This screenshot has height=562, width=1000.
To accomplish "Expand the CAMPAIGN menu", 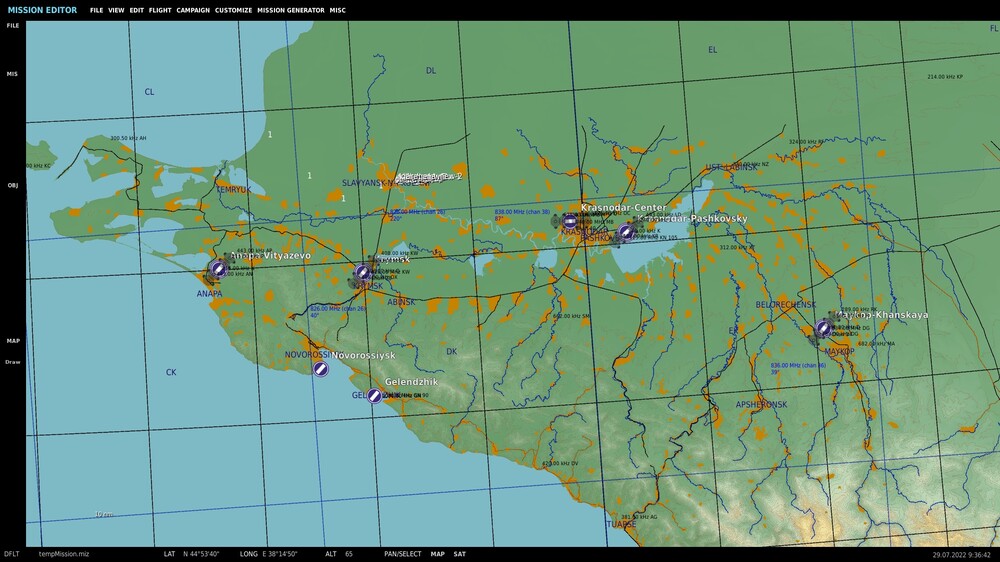I will click(193, 10).
